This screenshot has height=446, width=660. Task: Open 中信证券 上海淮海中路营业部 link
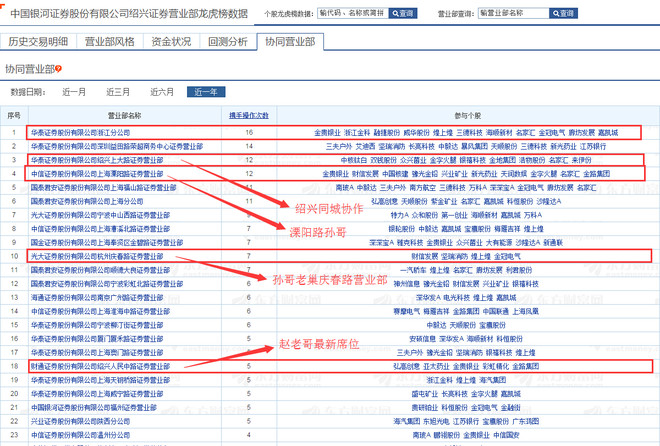pos(100,311)
